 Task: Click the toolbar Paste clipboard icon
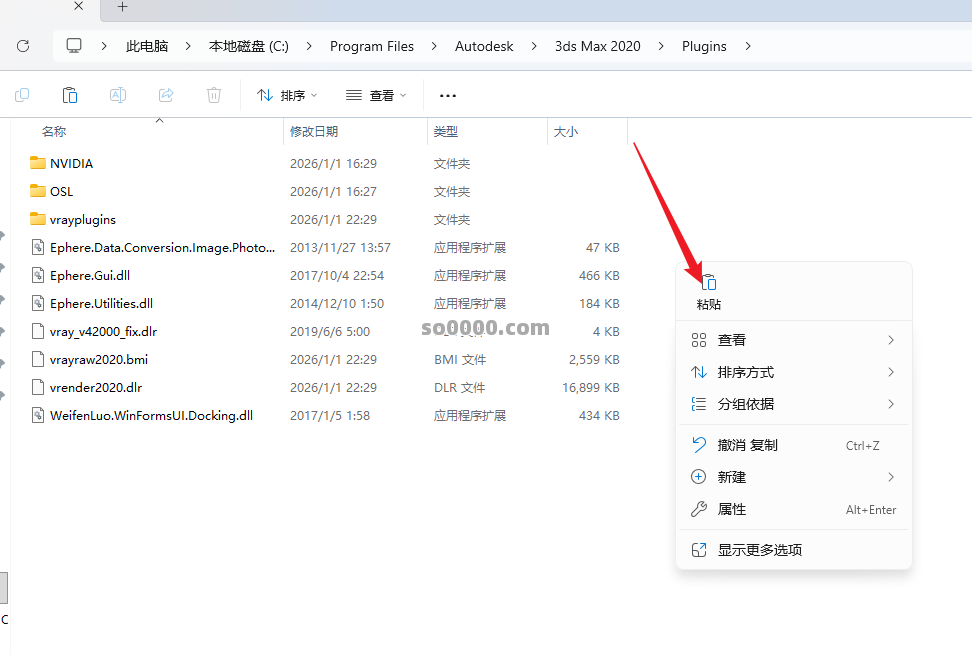coord(70,95)
